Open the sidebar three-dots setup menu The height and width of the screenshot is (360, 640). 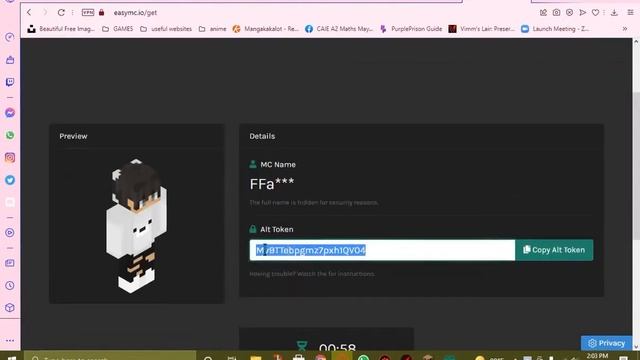point(10,340)
